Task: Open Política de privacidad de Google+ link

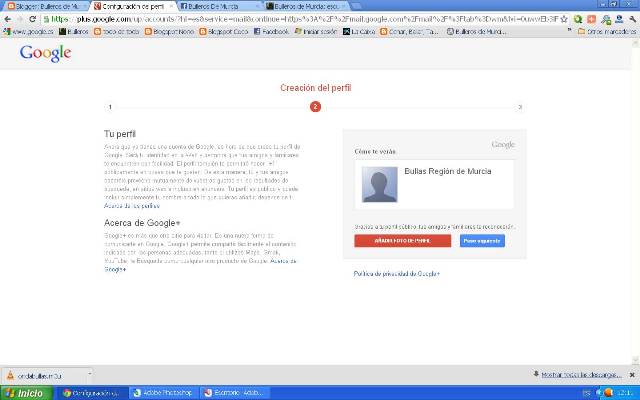Action: tap(397, 274)
